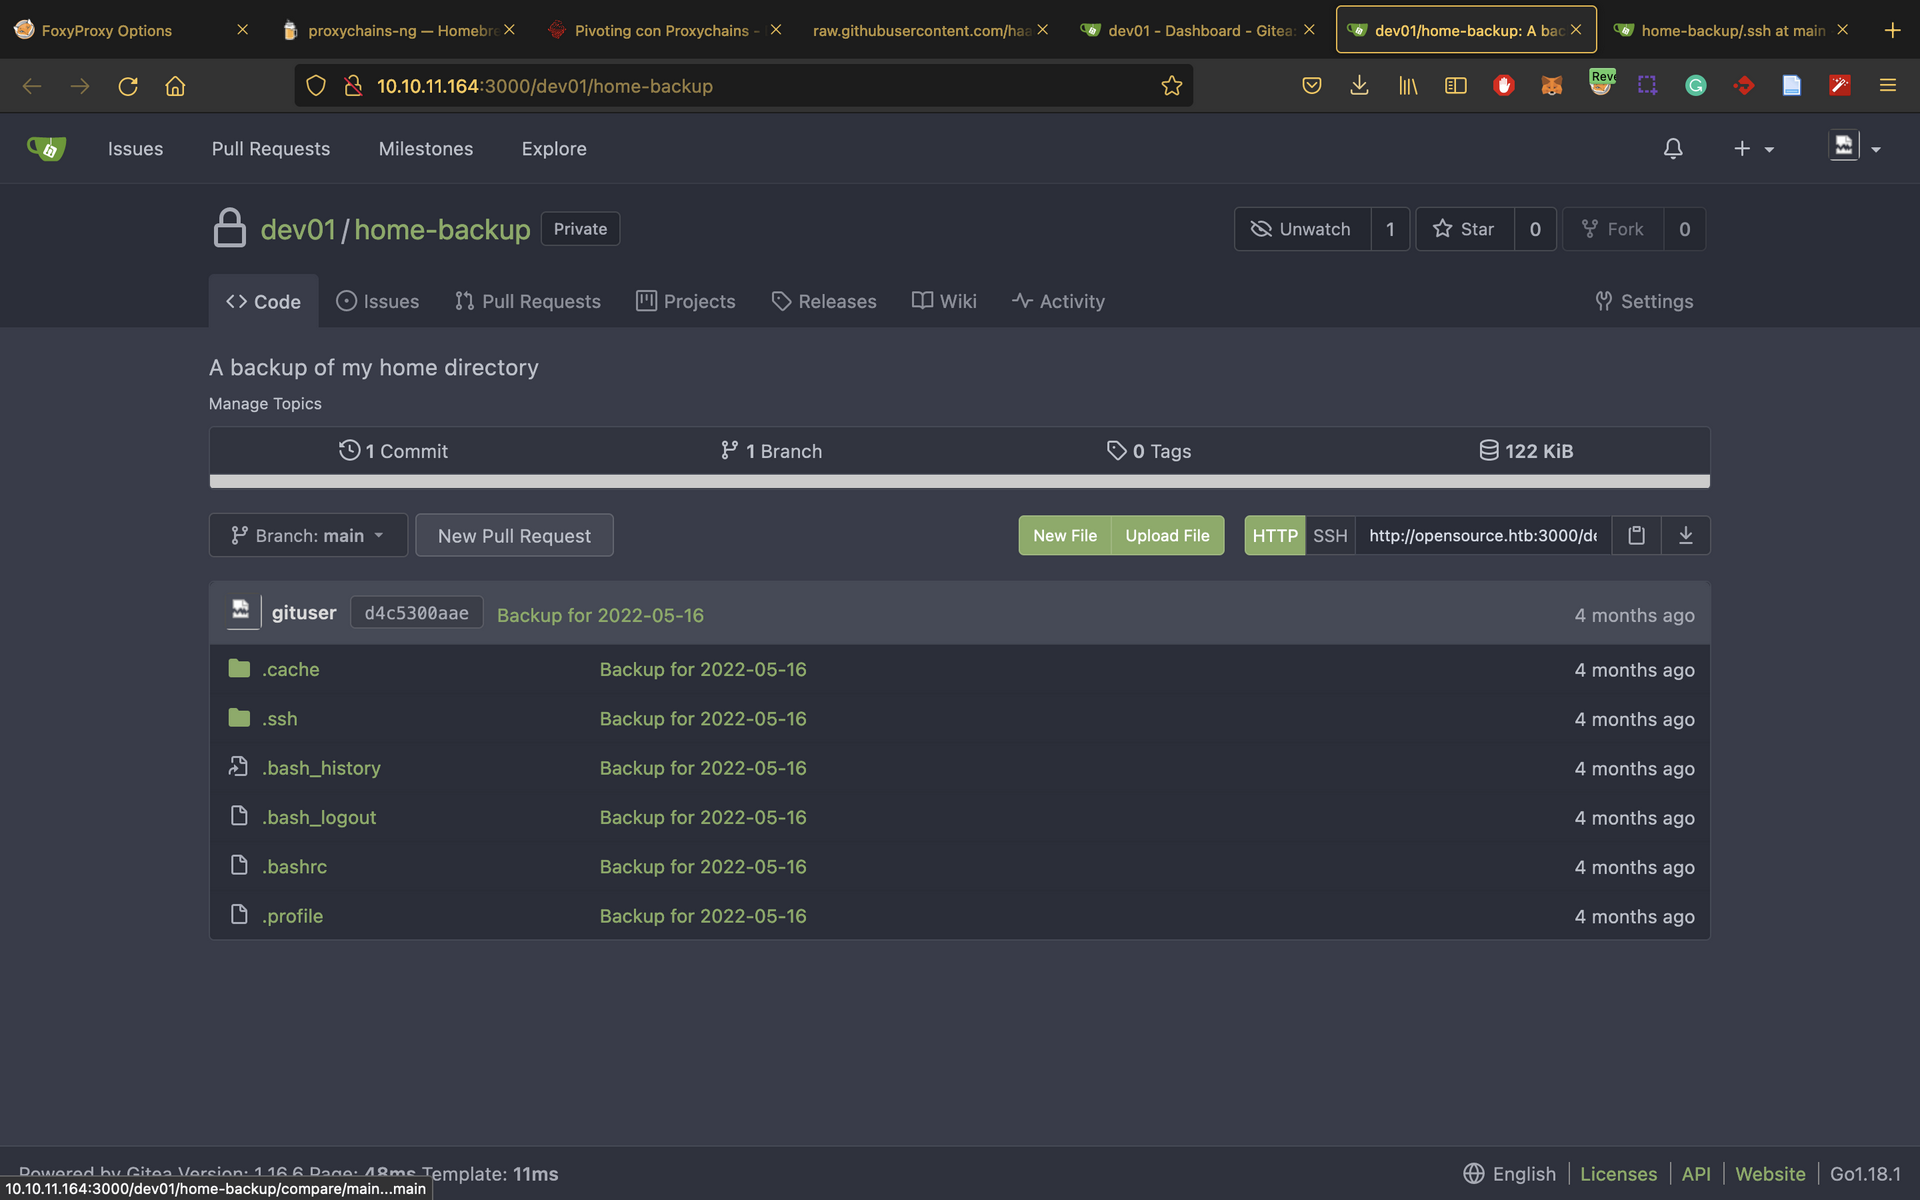Click the Upload File button

click(x=1167, y=535)
